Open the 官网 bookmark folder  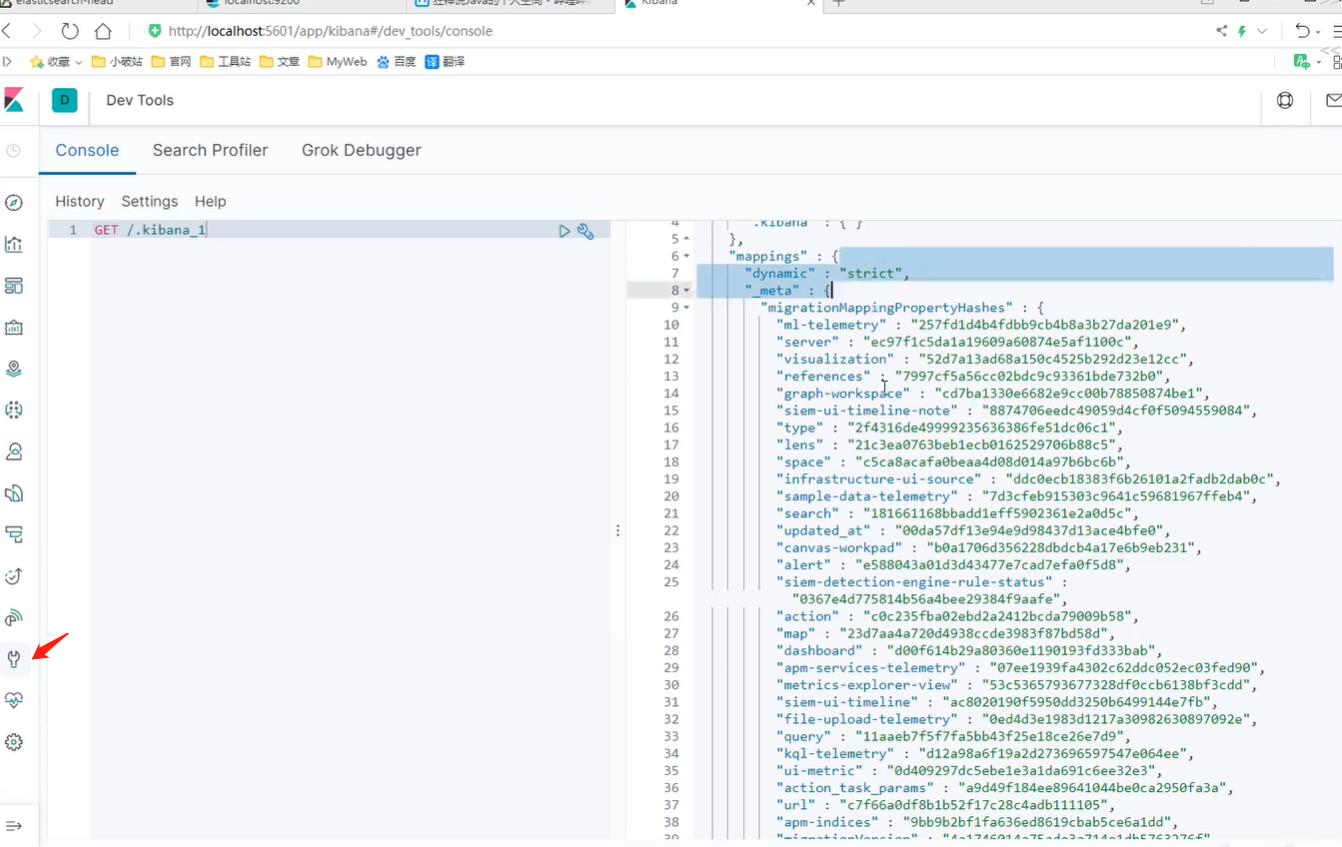(x=171, y=62)
